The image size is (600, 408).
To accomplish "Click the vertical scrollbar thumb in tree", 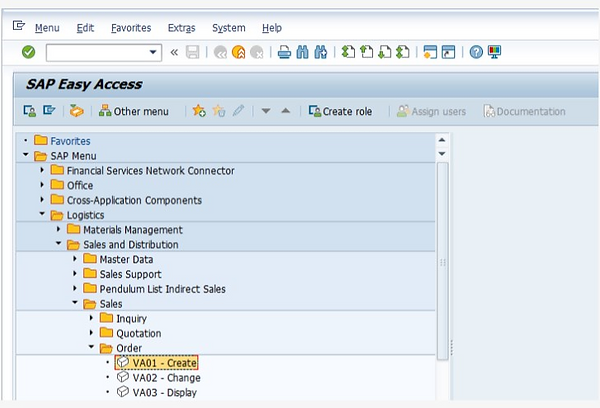I will click(442, 261).
